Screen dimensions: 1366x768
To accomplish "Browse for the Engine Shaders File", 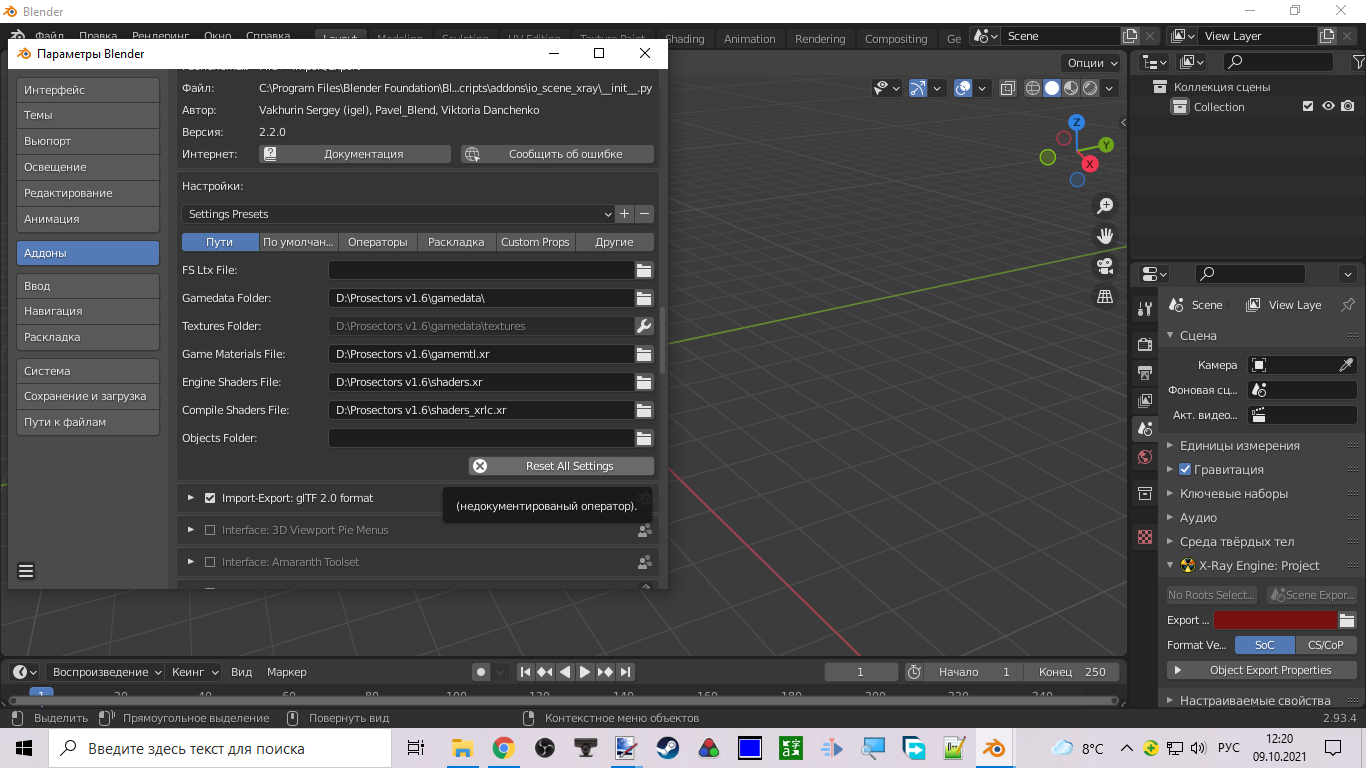I will pyautogui.click(x=644, y=382).
